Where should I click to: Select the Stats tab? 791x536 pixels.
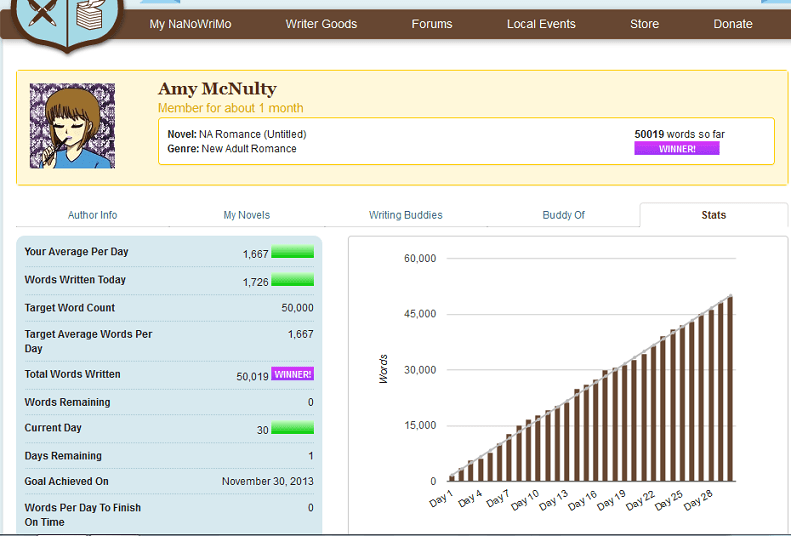pos(713,215)
